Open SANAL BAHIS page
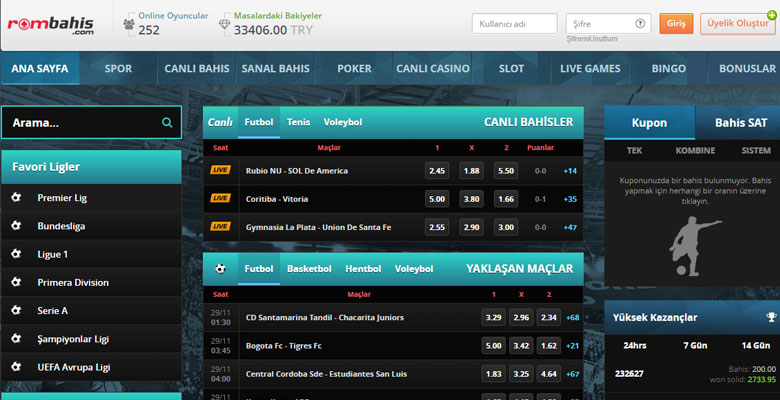The height and width of the screenshot is (400, 780). 276,68
